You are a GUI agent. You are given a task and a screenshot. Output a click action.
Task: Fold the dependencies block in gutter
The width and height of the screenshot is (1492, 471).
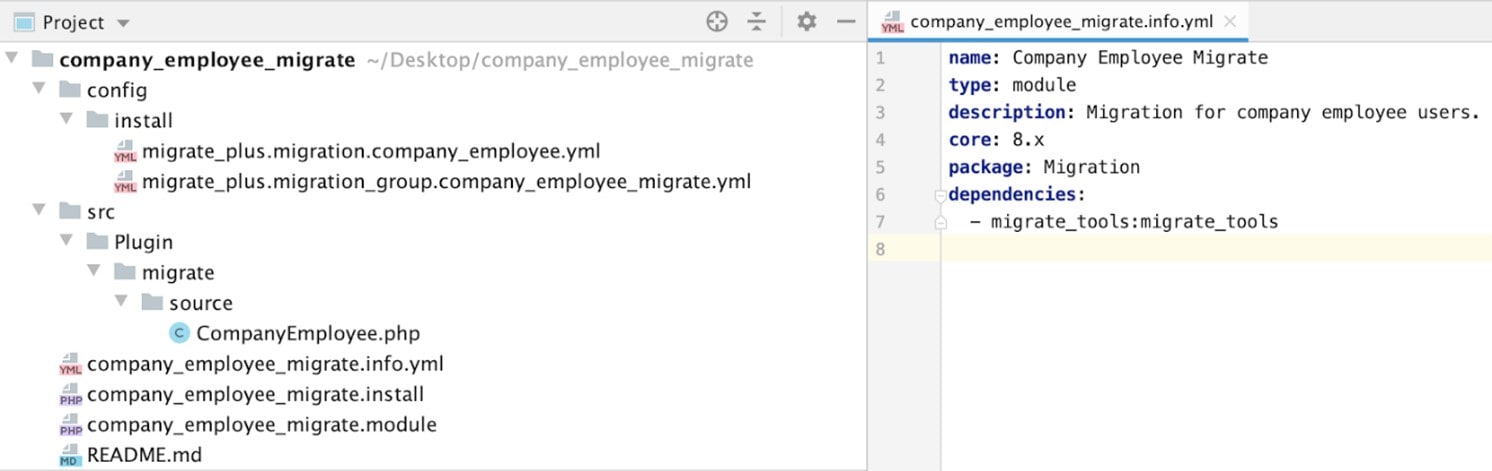point(941,194)
